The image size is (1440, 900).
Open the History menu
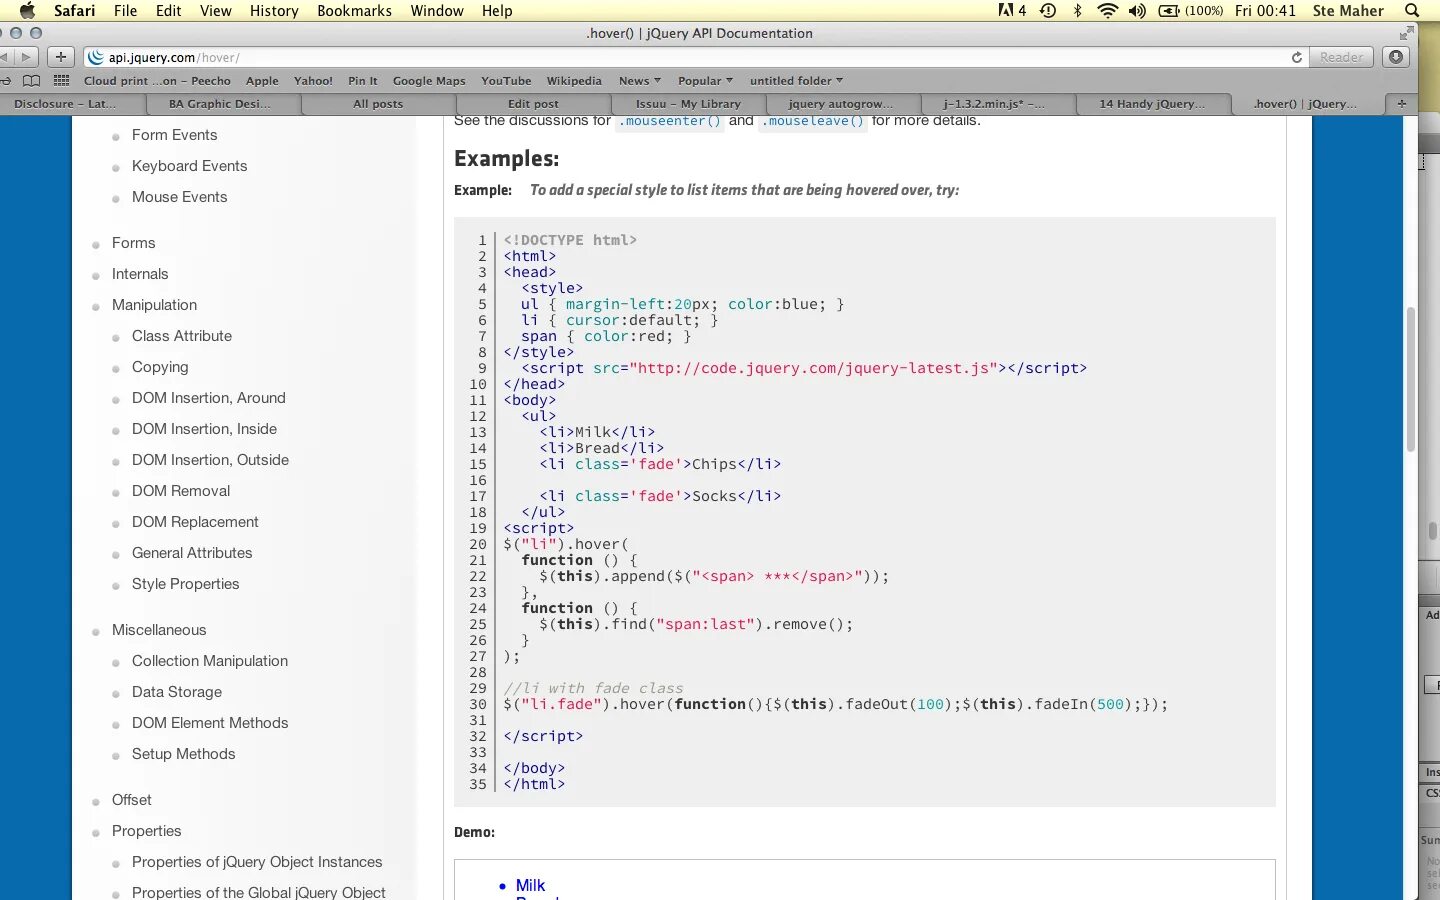click(274, 10)
